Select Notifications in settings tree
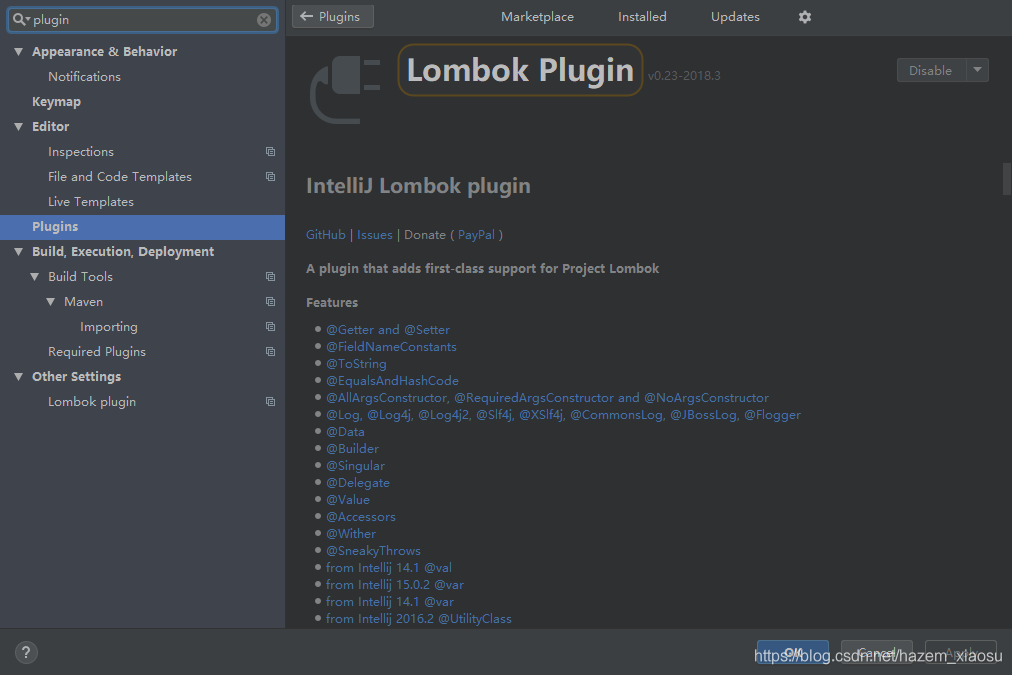1012x675 pixels. pyautogui.click(x=85, y=77)
